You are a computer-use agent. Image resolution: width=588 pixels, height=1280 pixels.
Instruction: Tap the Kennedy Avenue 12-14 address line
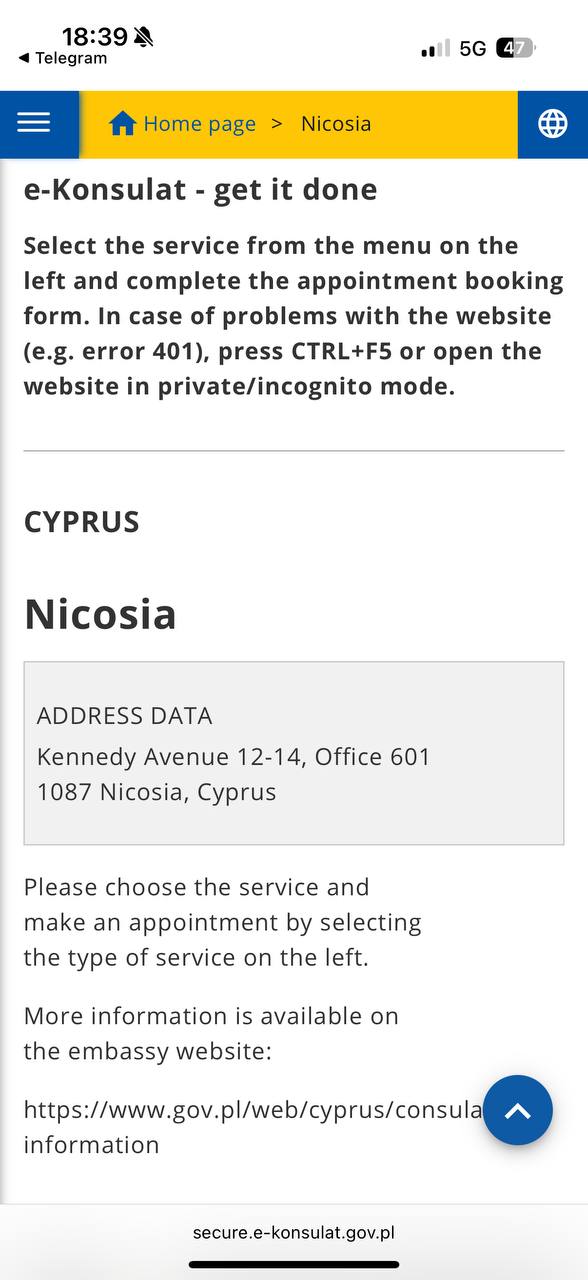pyautogui.click(x=233, y=757)
